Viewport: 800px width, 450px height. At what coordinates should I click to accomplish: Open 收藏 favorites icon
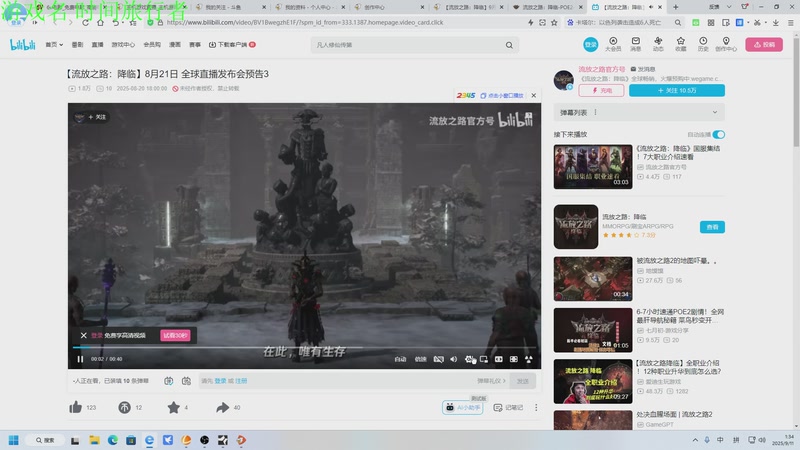point(681,44)
